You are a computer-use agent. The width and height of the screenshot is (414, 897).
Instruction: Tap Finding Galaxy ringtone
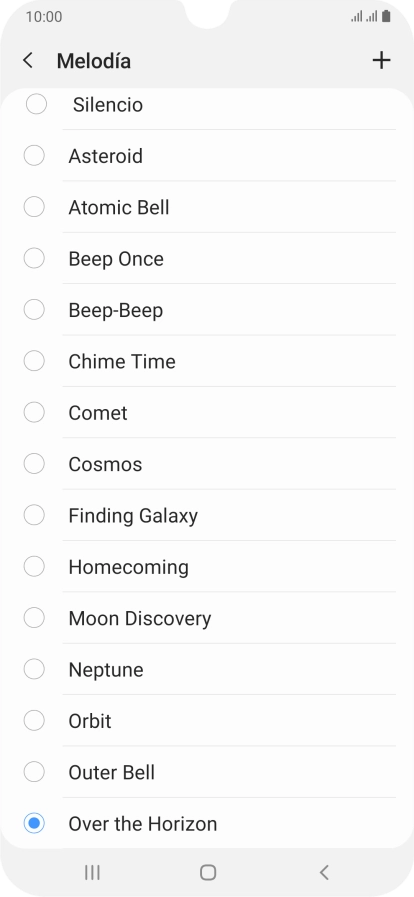point(209,515)
